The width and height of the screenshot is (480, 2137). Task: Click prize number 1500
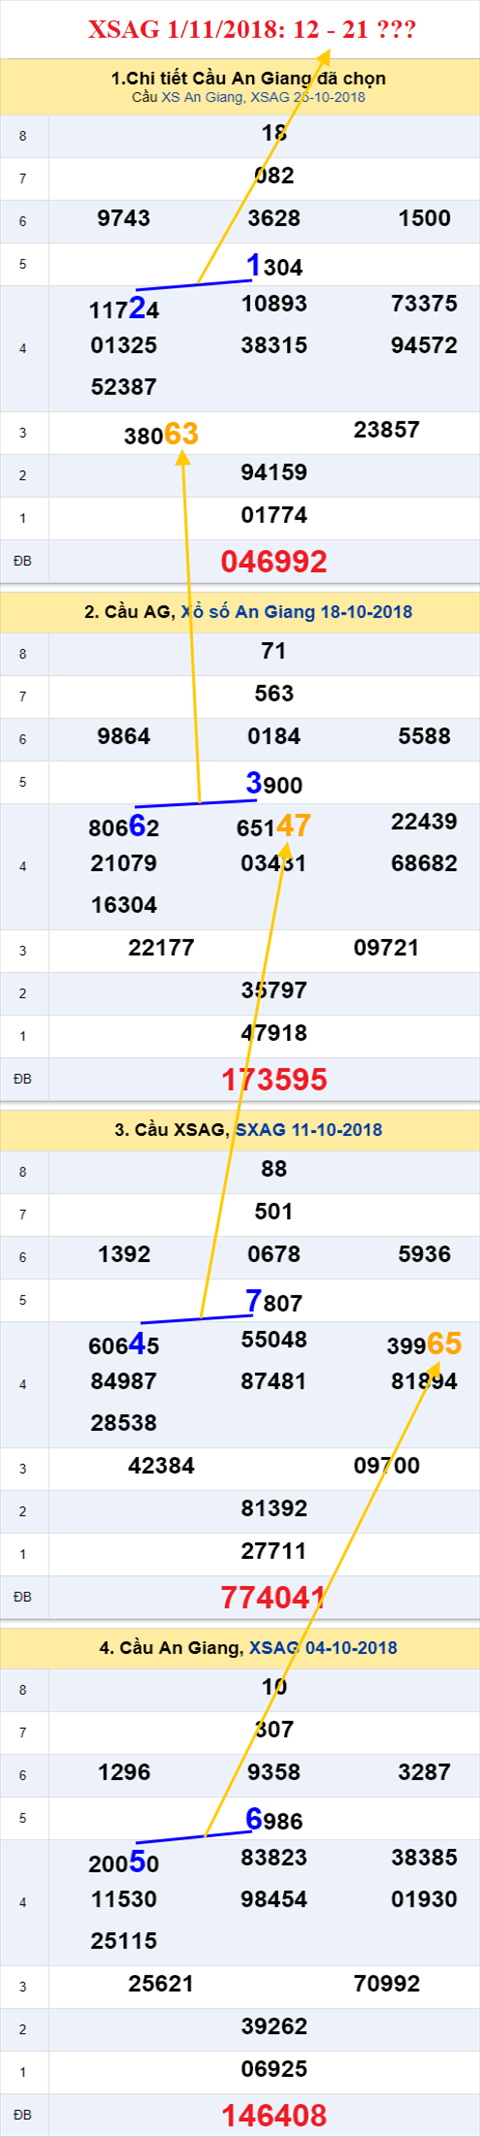click(x=424, y=219)
